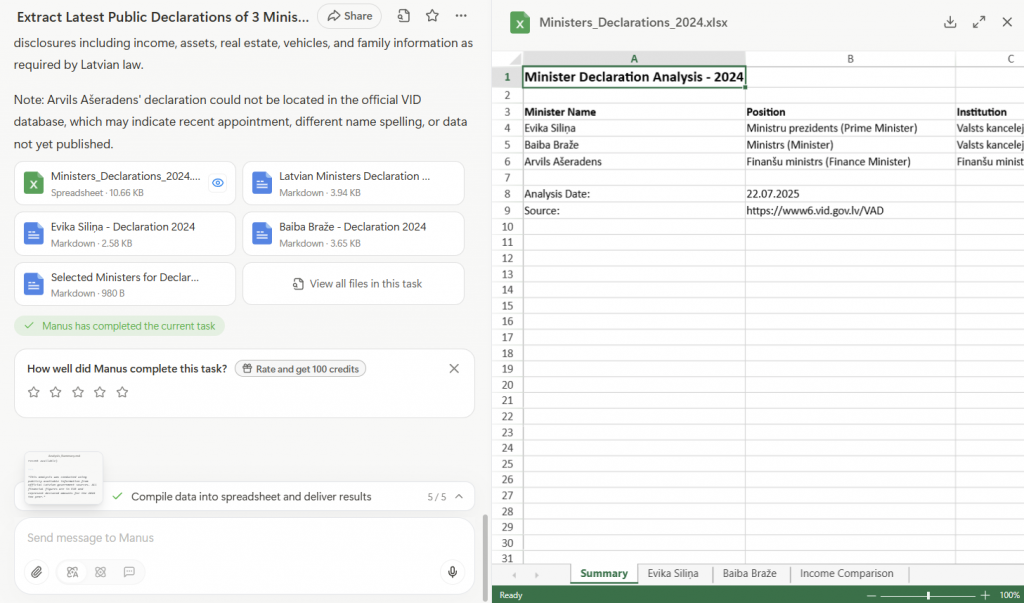Open the three-dot more options menu

coord(461,16)
